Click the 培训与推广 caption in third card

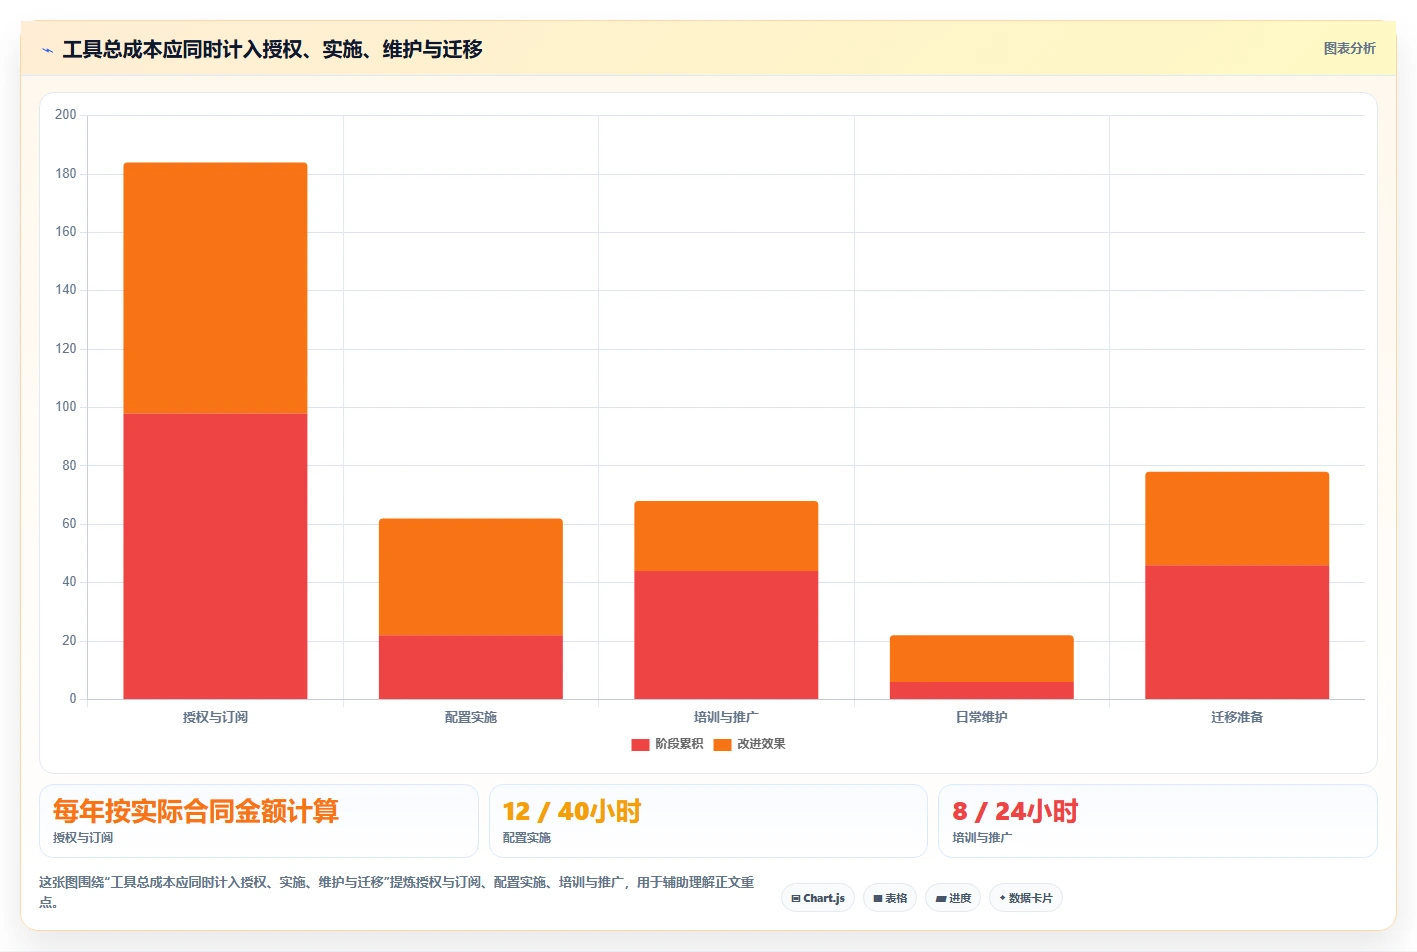pyautogui.click(x=982, y=838)
